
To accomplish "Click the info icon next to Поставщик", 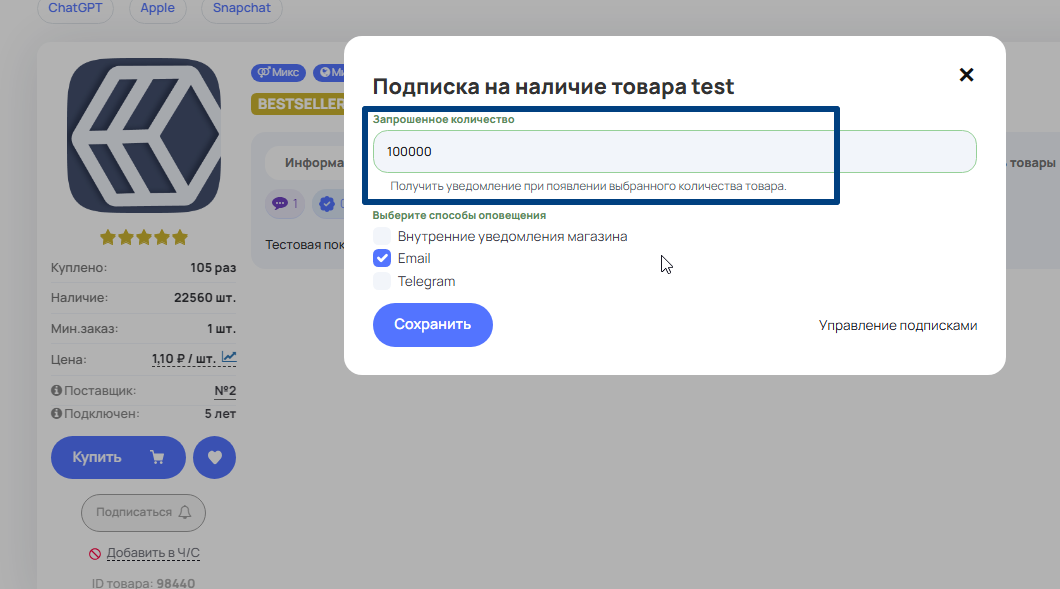I will pos(57,390).
